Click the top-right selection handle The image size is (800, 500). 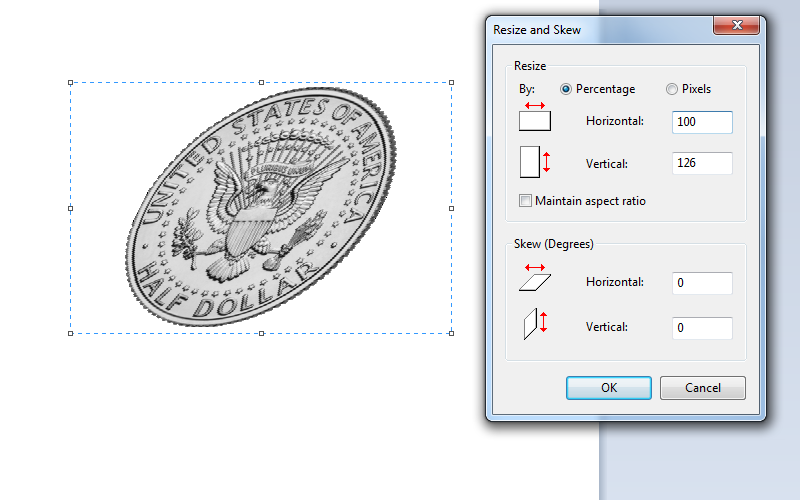(452, 83)
